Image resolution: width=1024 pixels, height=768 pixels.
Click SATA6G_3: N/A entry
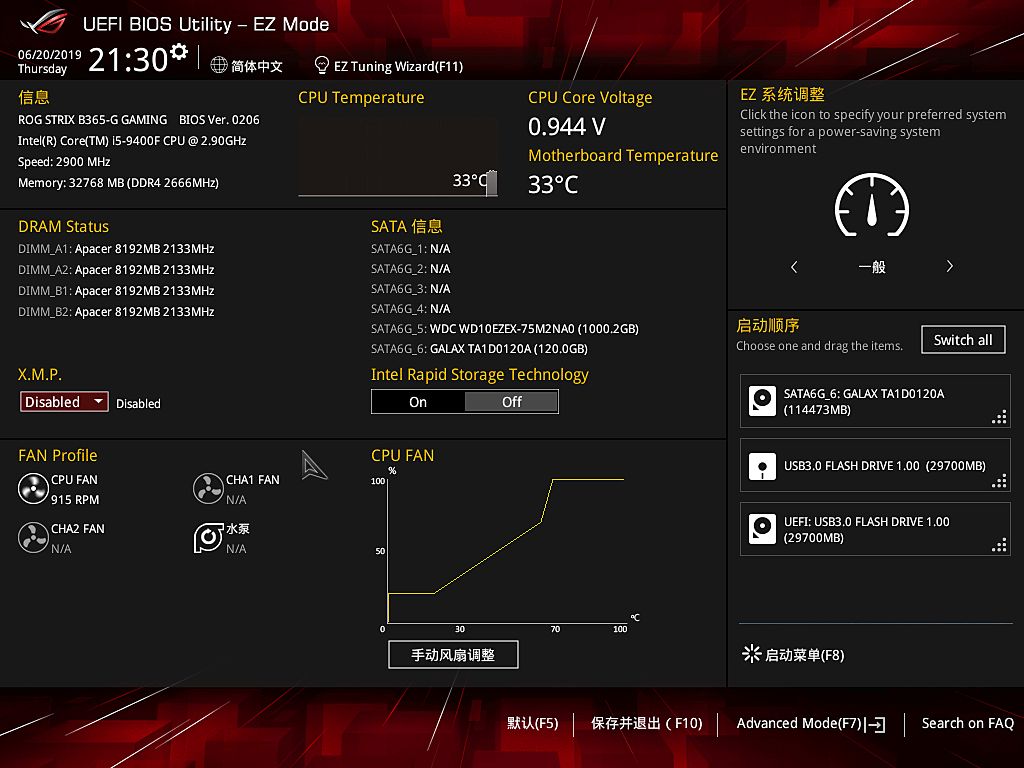tap(411, 289)
